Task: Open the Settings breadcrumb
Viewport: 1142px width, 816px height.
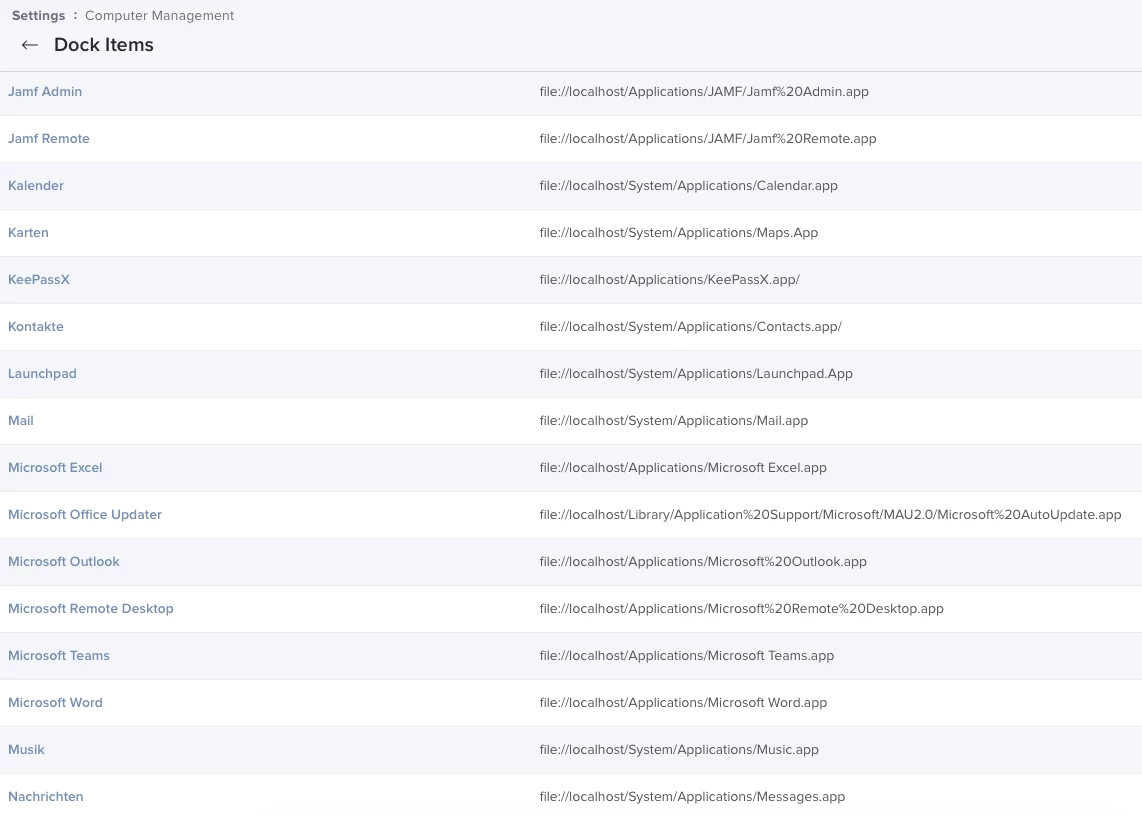Action: pos(38,15)
